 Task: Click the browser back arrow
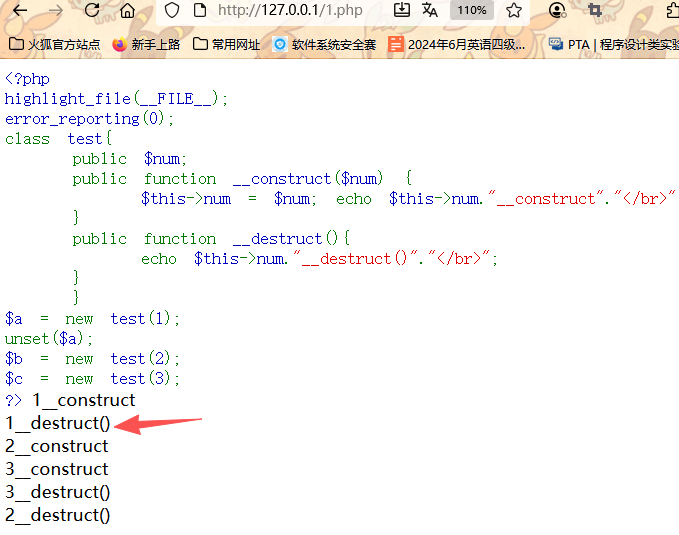click(19, 11)
